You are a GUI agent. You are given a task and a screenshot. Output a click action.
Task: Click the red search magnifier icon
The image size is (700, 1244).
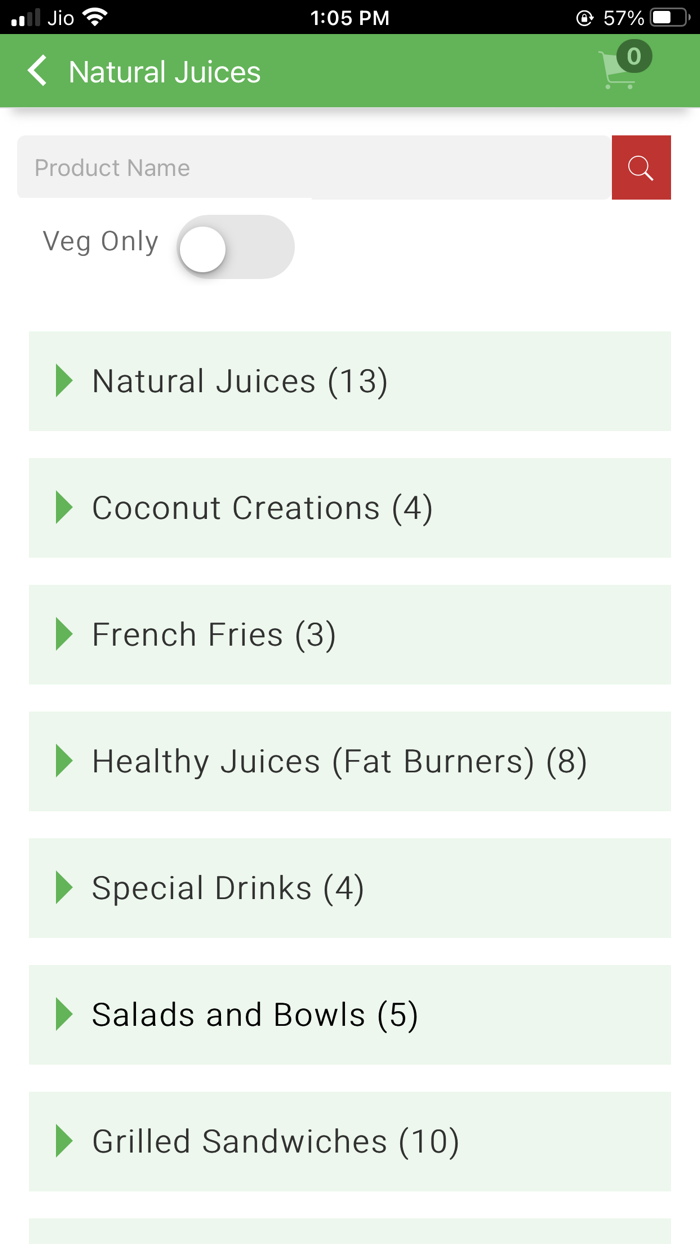coord(641,167)
